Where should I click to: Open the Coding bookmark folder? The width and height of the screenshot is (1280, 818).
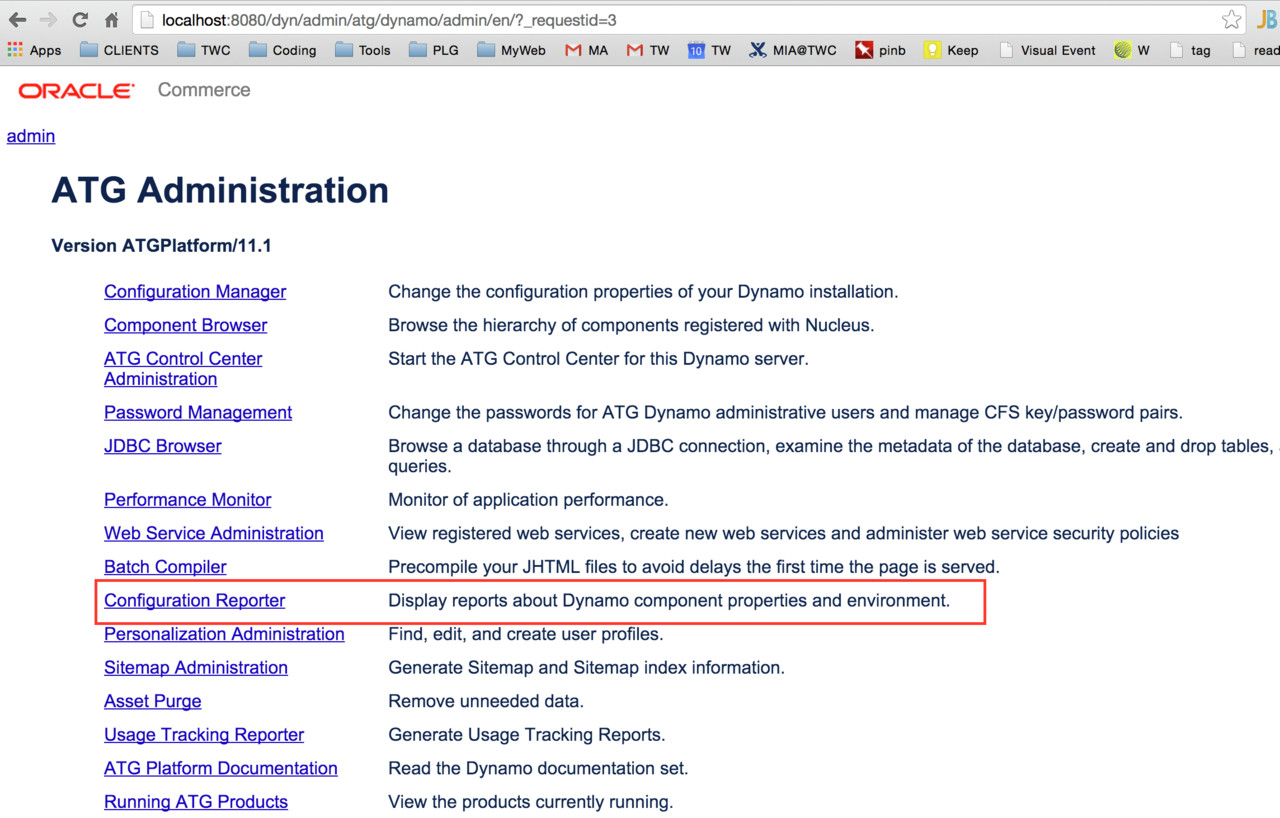[x=283, y=50]
